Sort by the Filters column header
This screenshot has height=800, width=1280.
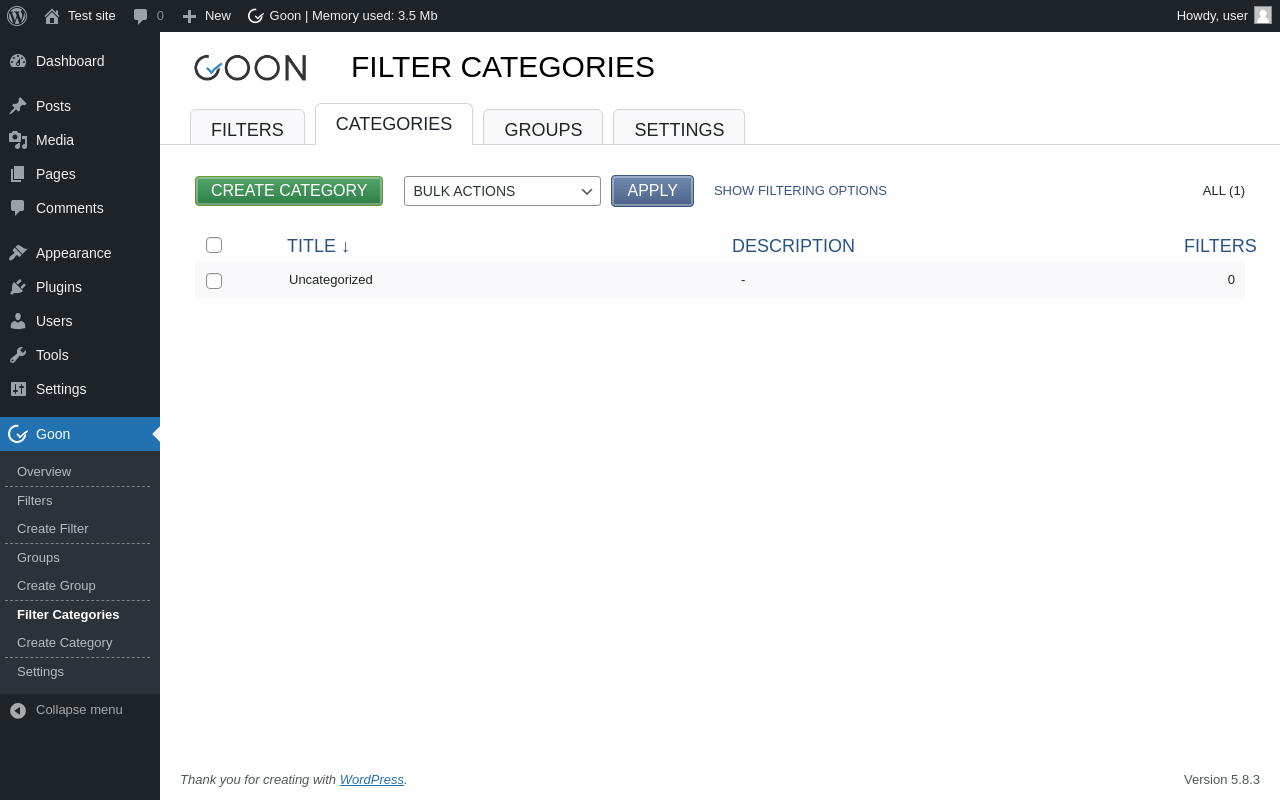(x=1220, y=246)
